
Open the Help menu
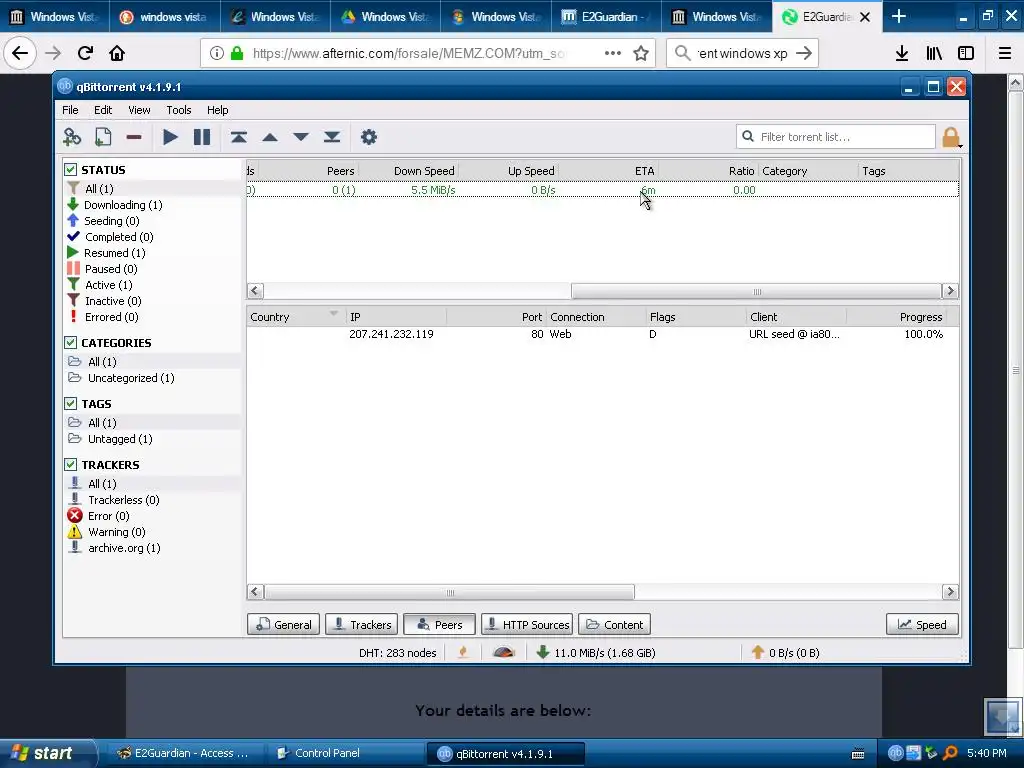tap(217, 110)
